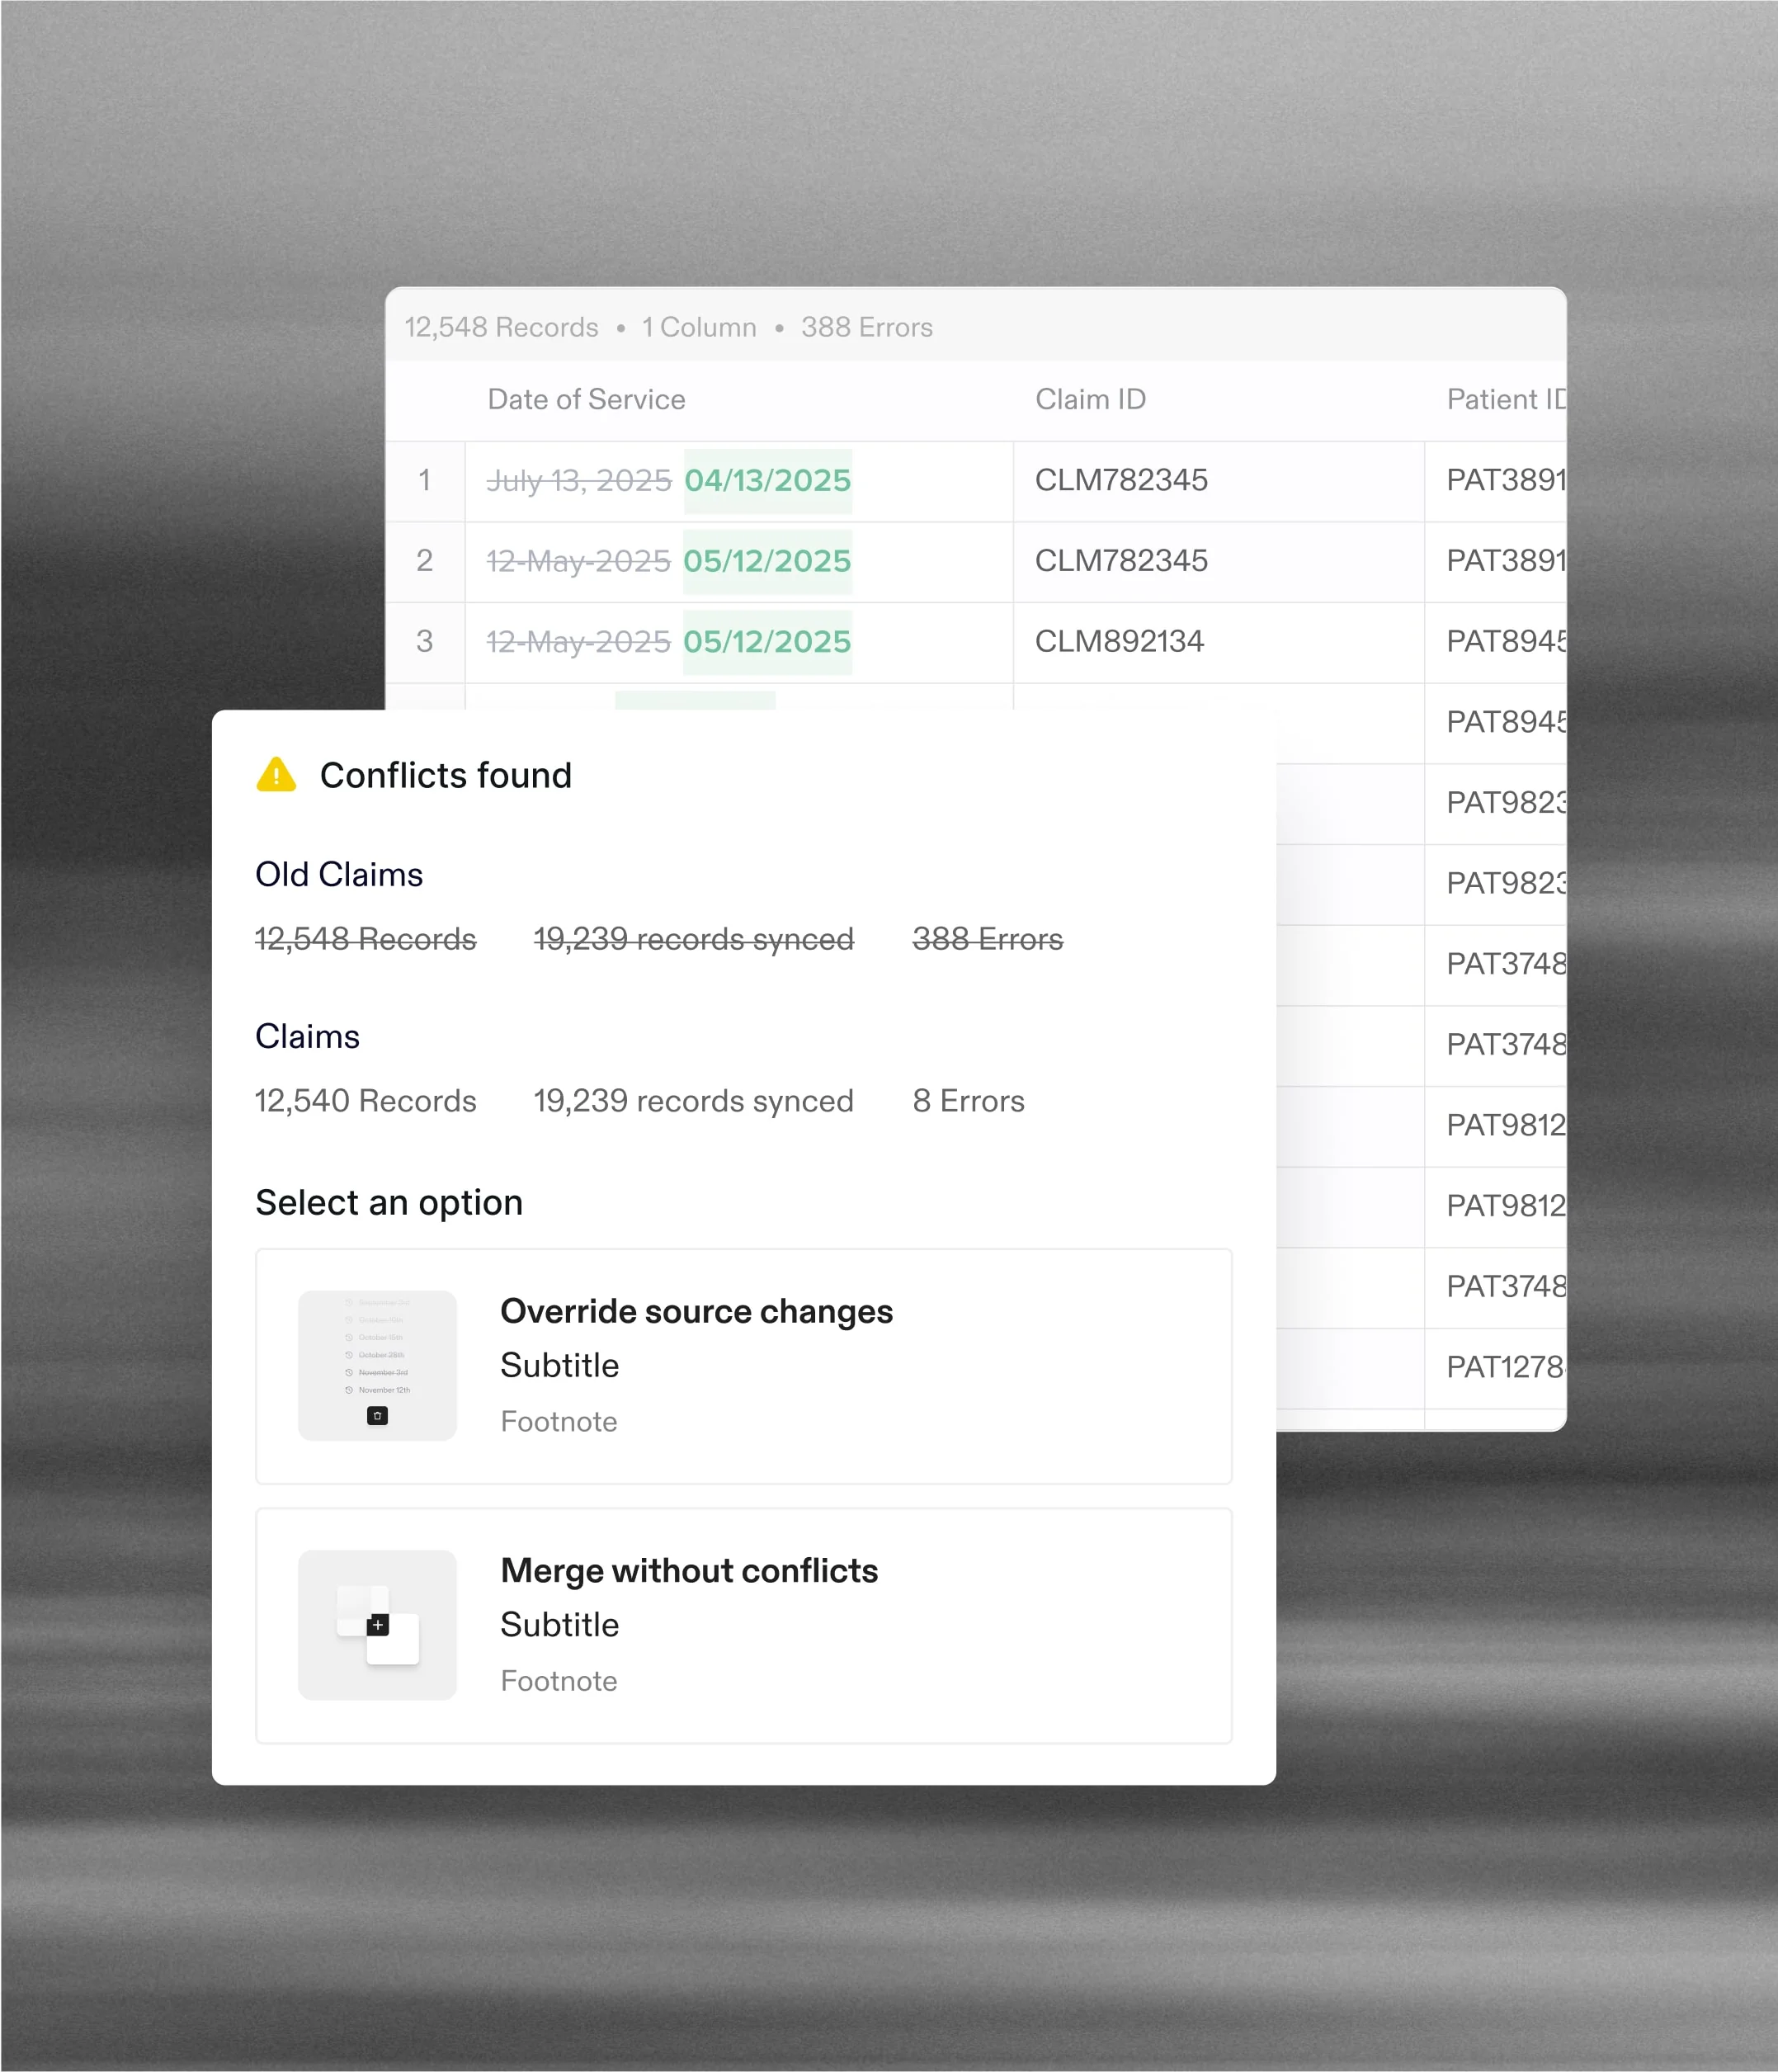
Task: Click the Date of Service column header
Action: tap(586, 400)
